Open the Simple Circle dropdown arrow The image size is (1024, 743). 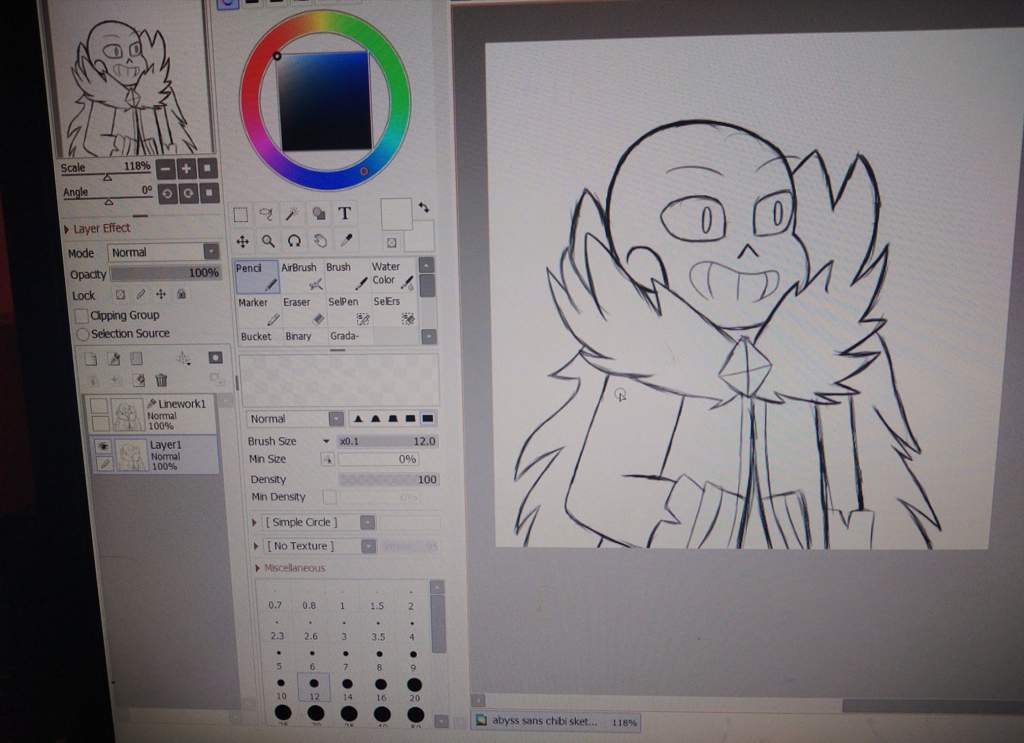click(x=368, y=522)
